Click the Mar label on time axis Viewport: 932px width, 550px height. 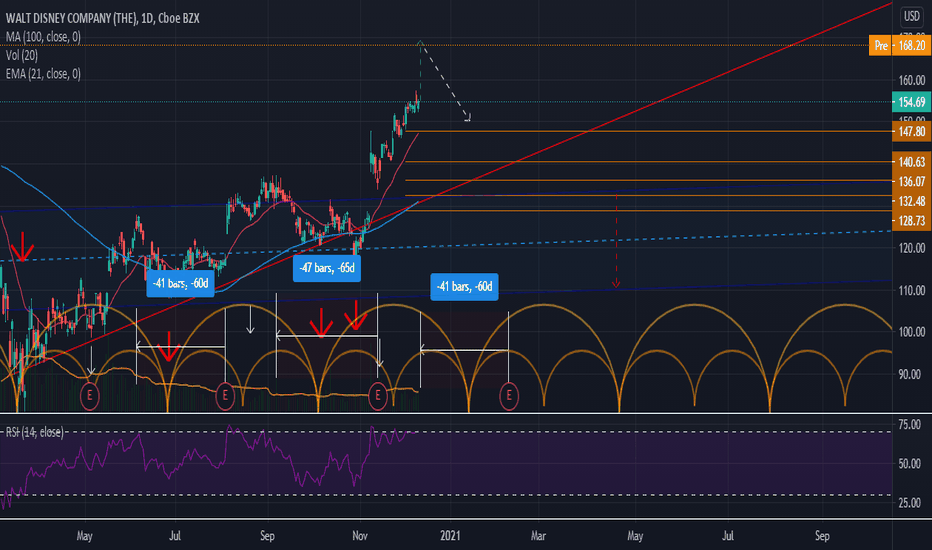coord(538,536)
